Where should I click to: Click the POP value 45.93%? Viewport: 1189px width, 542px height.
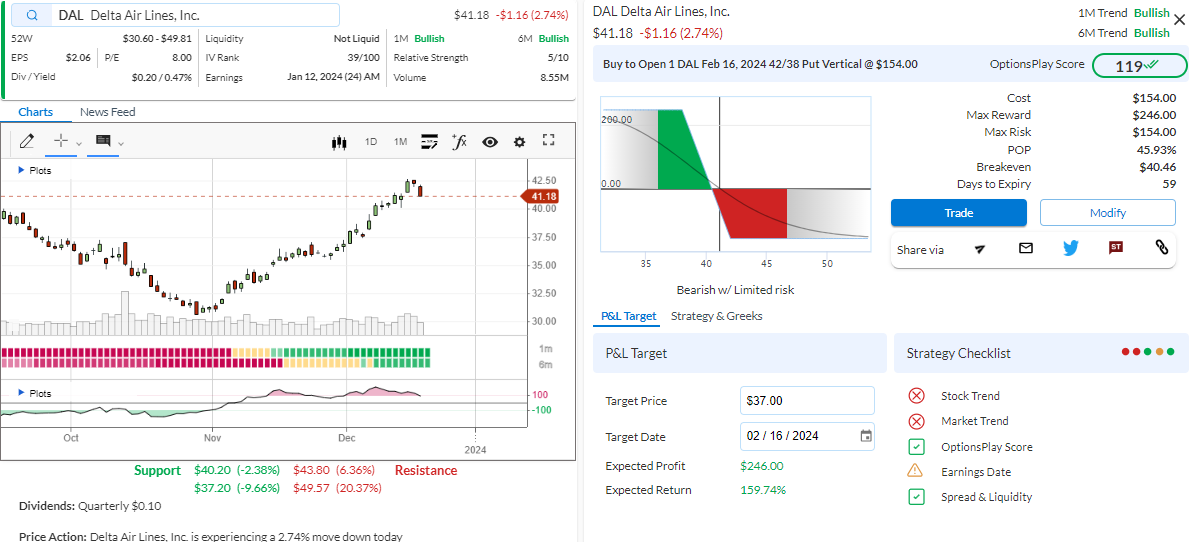1156,149
